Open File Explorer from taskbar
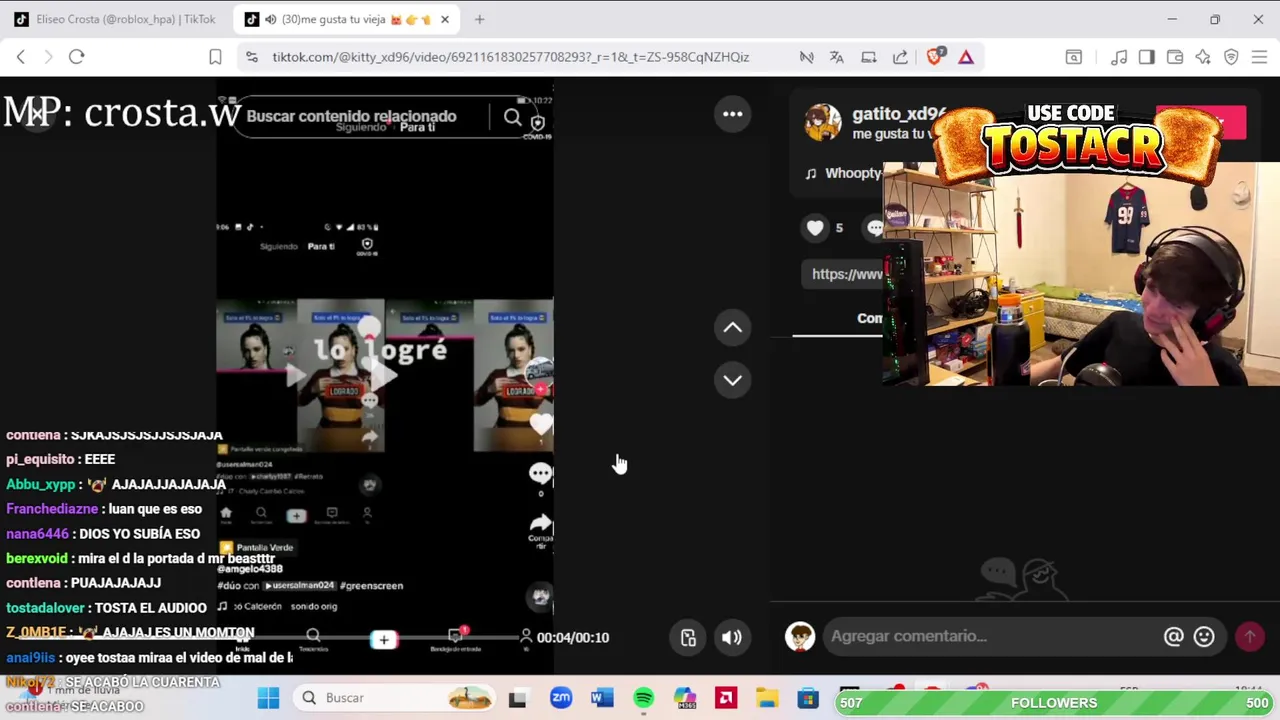 767,698
